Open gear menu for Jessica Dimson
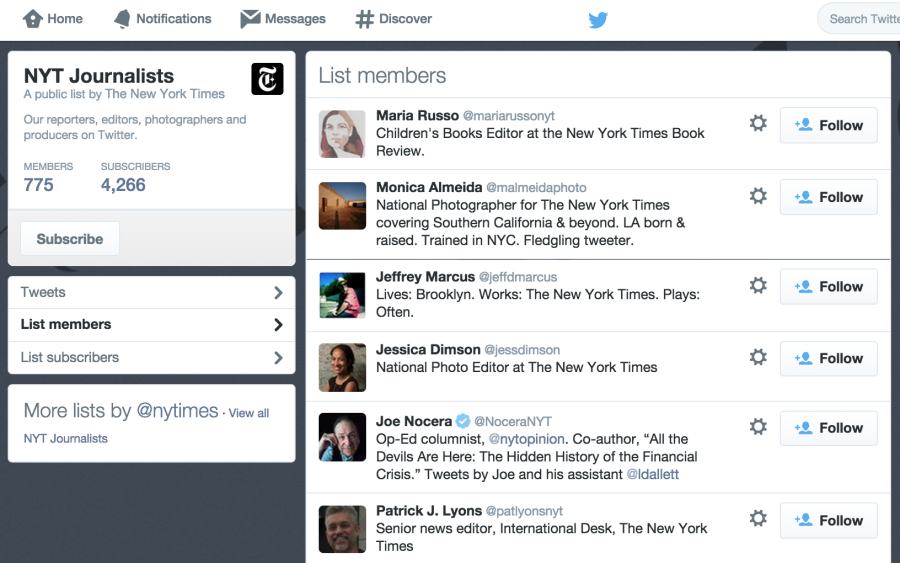This screenshot has height=563, width=900. [758, 357]
